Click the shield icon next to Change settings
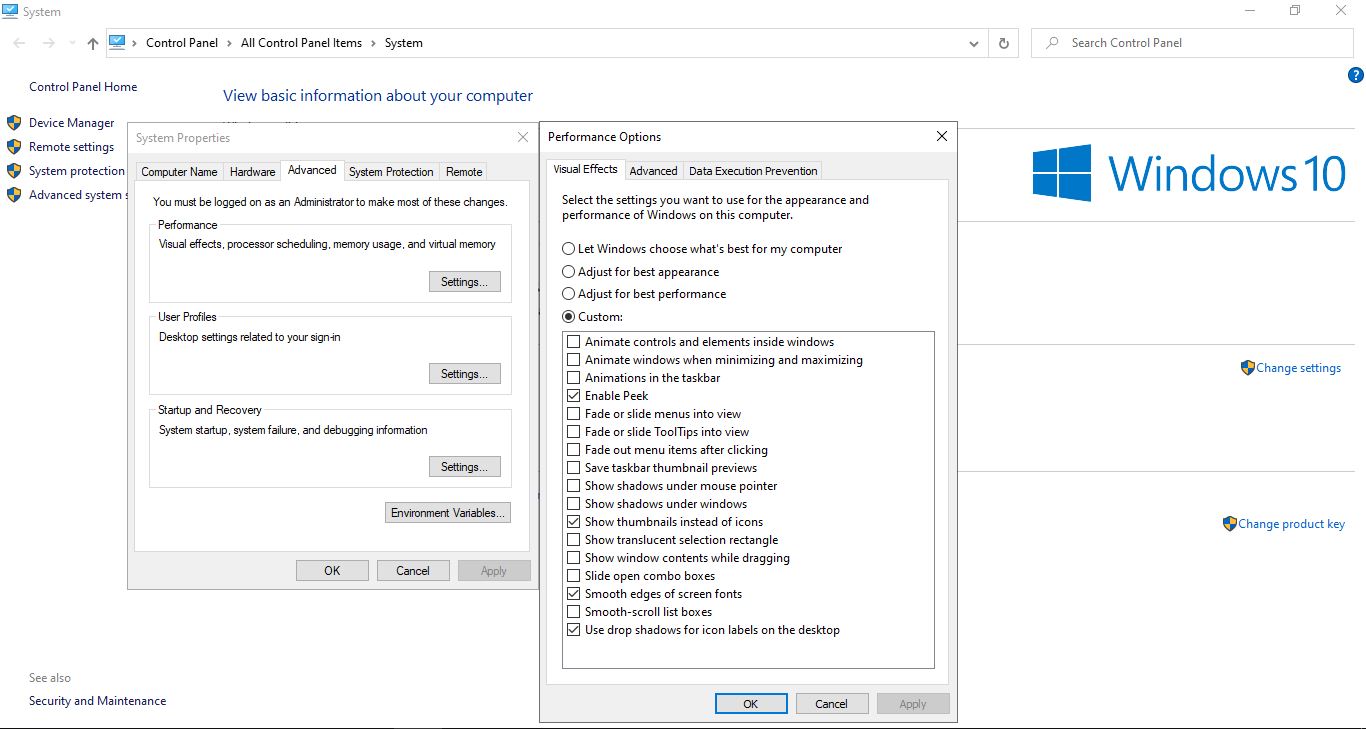Image resolution: width=1366 pixels, height=729 pixels. [1247, 368]
